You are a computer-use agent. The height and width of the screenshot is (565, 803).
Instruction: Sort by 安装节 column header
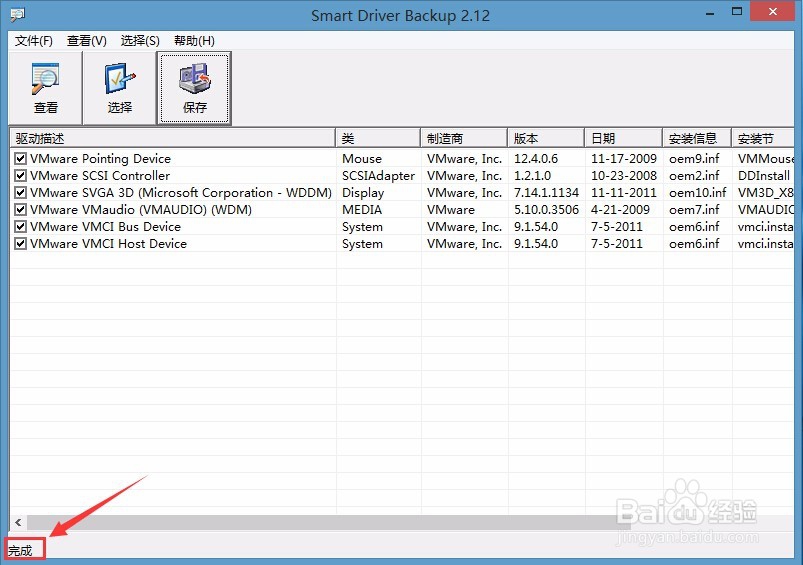(763, 138)
